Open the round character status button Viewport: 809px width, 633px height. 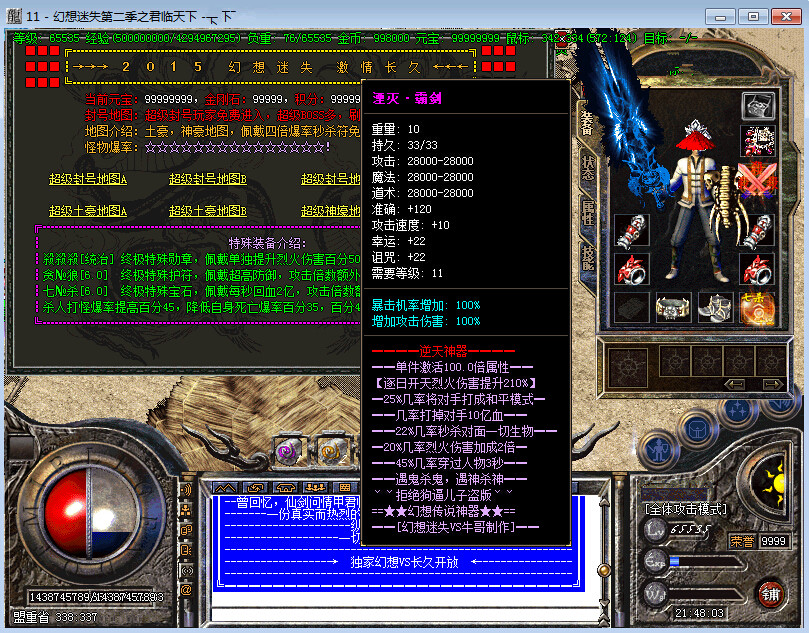click(x=658, y=450)
